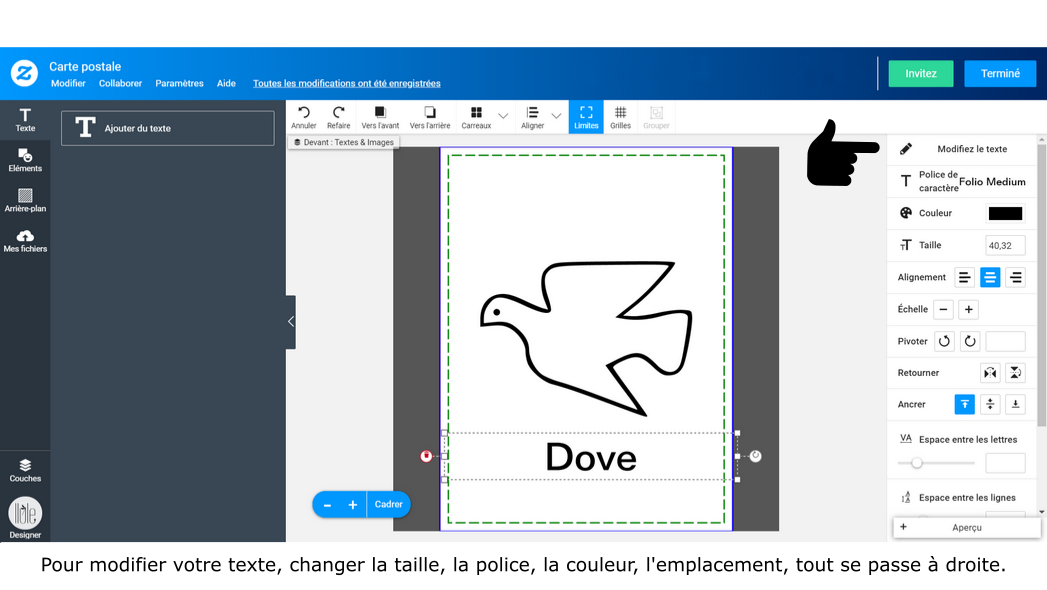The height and width of the screenshot is (590, 1047).
Task: Open the Paramètres menu
Action: click(179, 83)
